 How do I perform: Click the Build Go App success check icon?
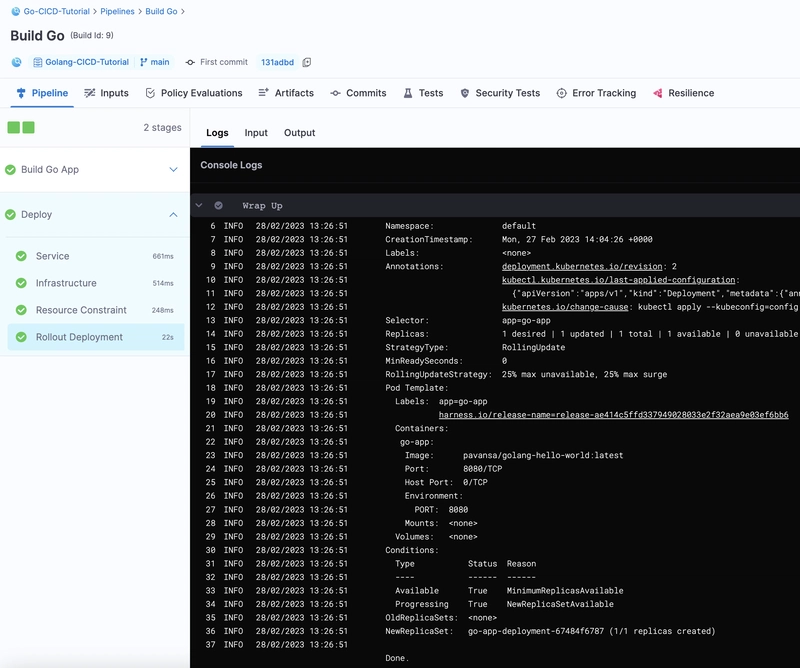(10, 169)
